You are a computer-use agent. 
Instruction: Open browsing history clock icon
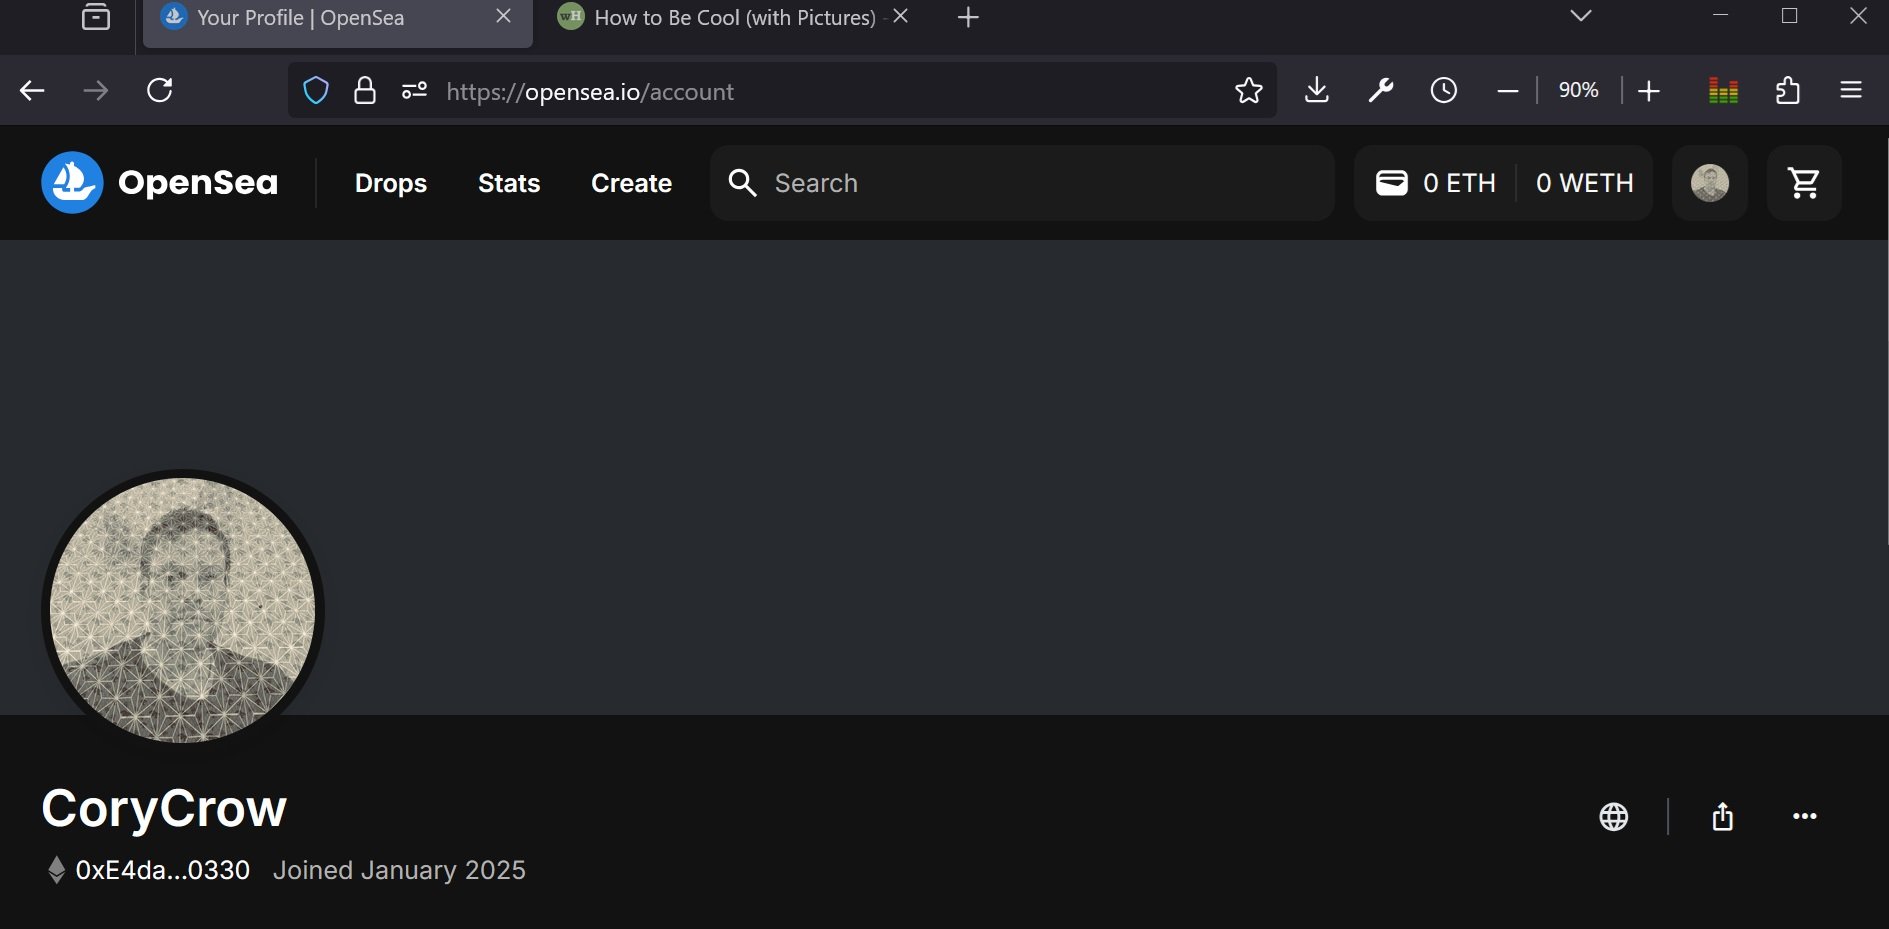[1444, 91]
